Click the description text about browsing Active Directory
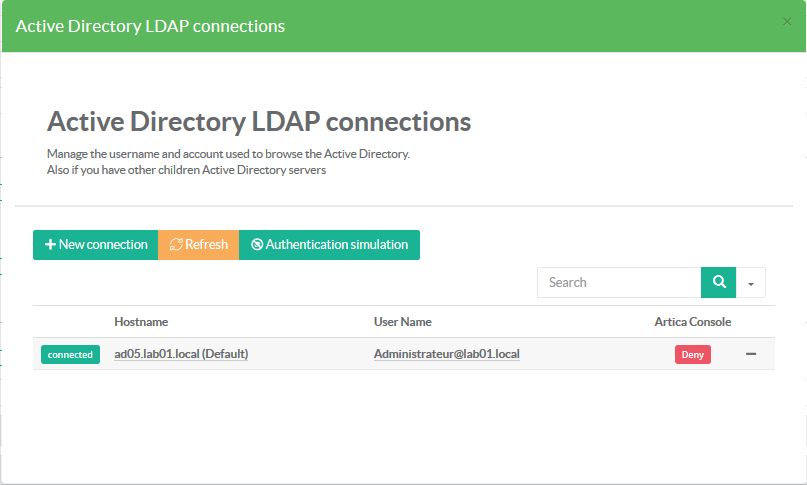 click(x=228, y=154)
